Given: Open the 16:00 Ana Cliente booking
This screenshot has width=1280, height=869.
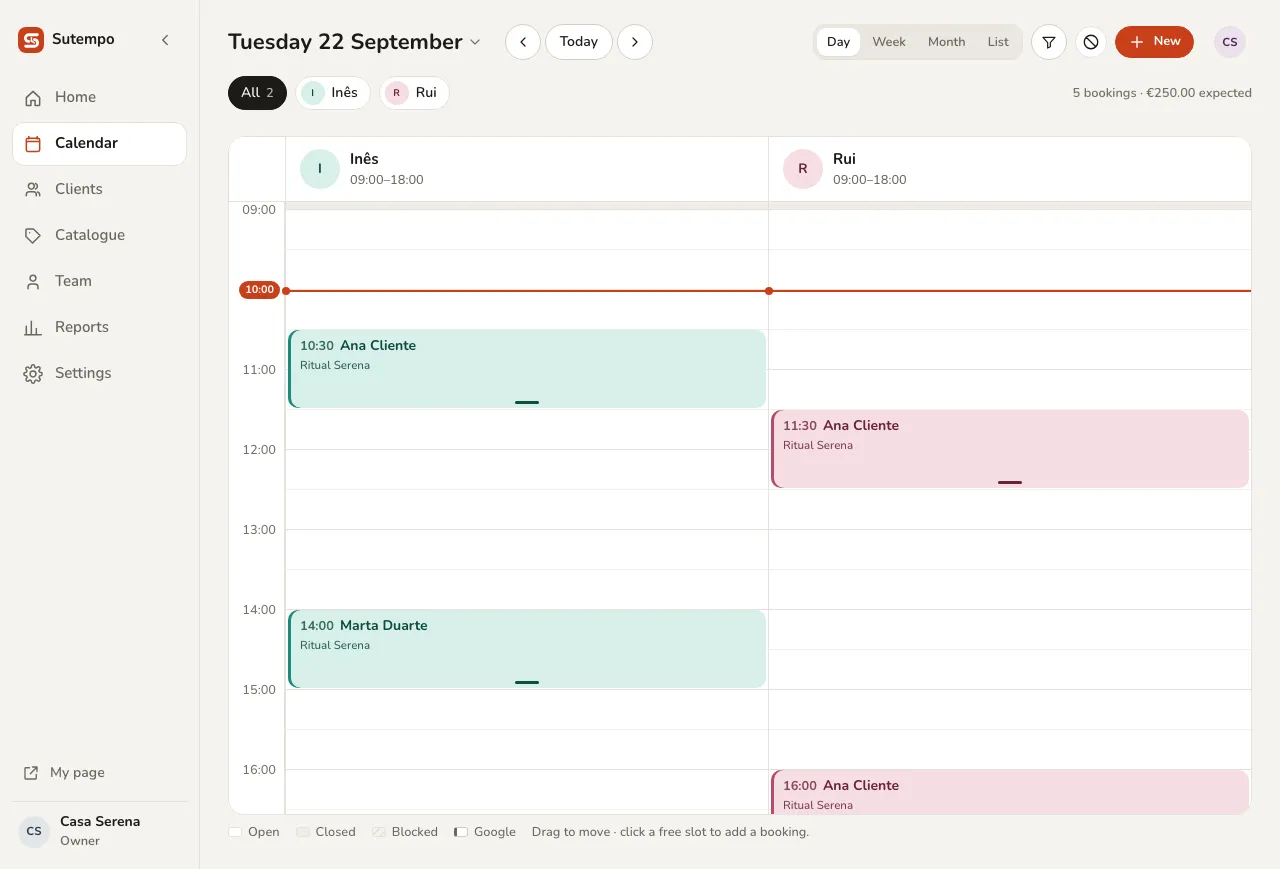Looking at the screenshot, I should click(1010, 792).
